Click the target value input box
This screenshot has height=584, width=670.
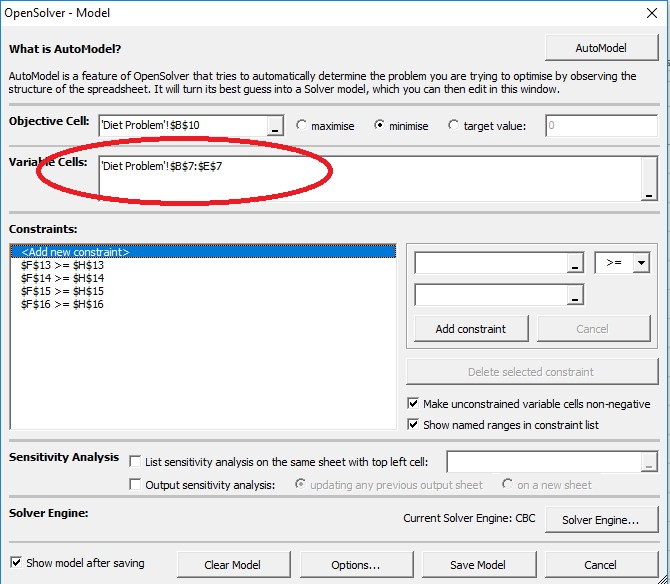(x=601, y=126)
